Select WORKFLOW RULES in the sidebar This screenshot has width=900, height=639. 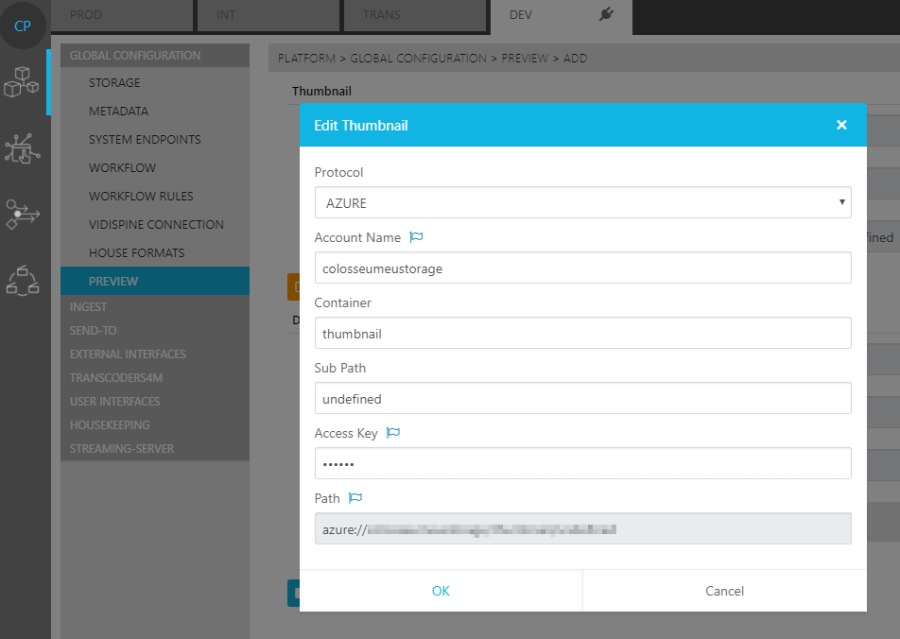[141, 196]
